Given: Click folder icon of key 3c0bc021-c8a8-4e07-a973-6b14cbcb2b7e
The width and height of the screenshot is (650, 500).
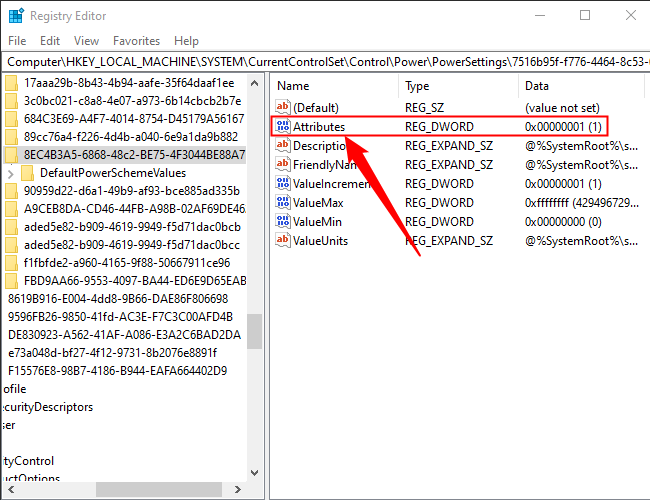Looking at the screenshot, I should pyautogui.click(x=12, y=101).
